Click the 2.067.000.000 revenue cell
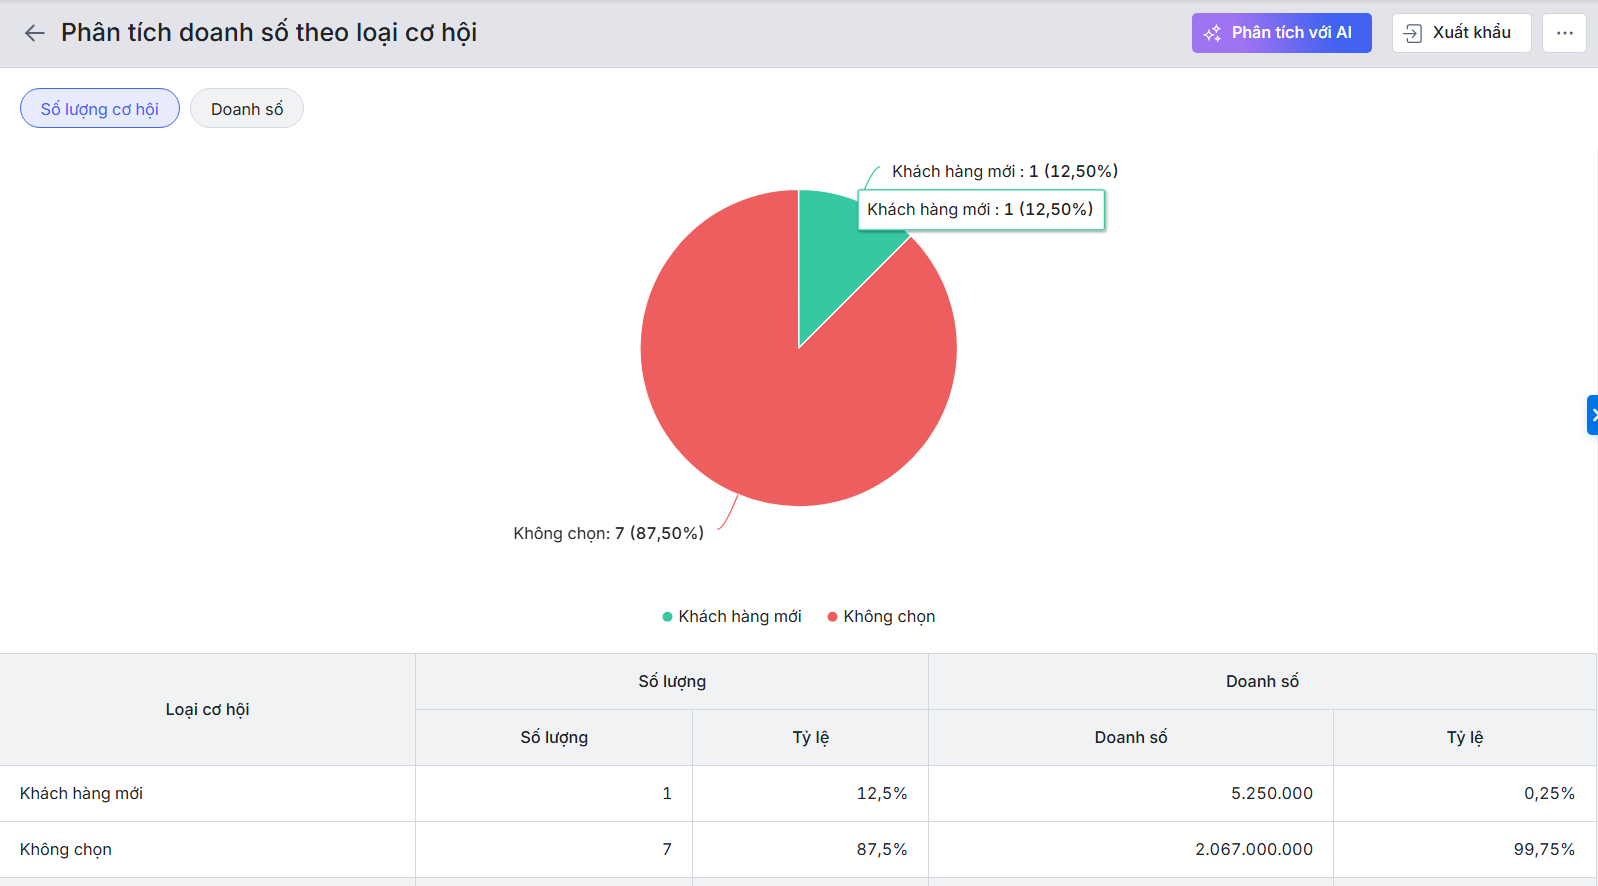 [1253, 850]
